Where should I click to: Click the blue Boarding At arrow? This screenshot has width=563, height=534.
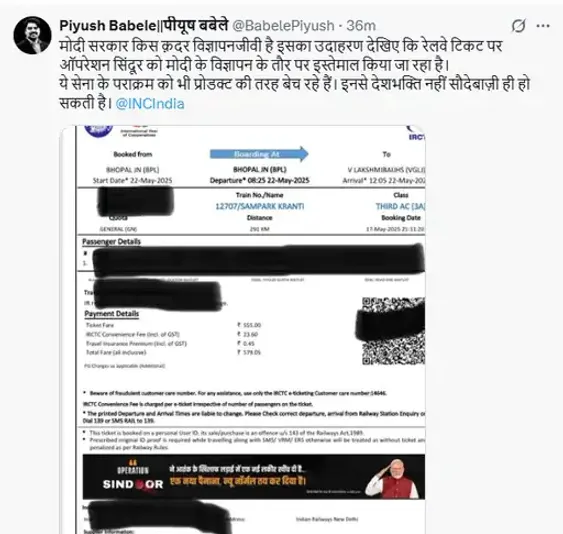(x=259, y=154)
